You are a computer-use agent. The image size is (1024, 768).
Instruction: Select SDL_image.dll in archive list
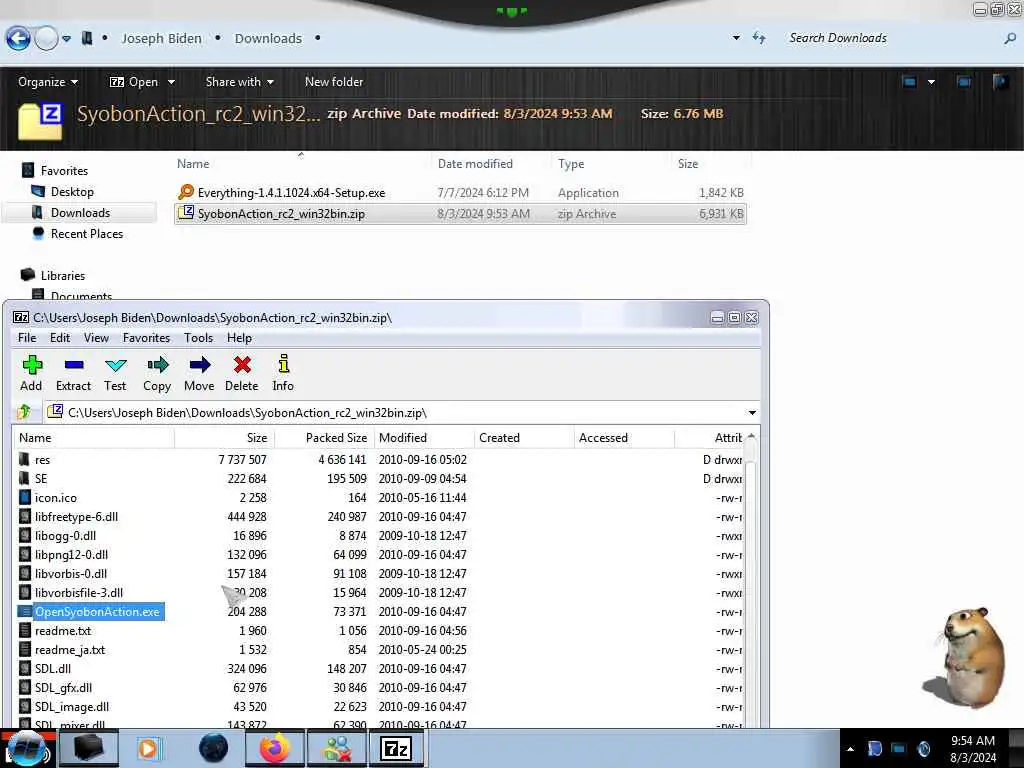72,707
